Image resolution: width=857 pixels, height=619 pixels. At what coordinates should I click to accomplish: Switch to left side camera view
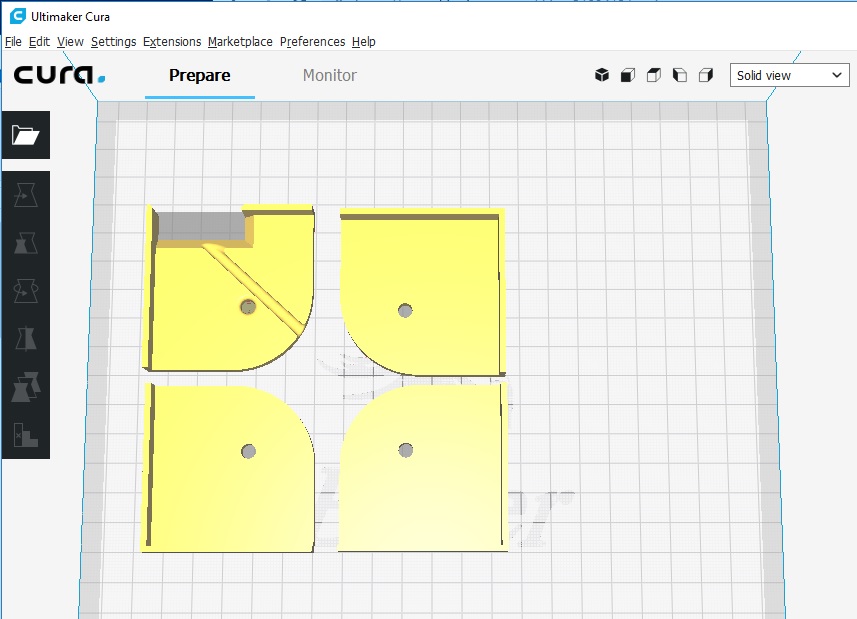pyautogui.click(x=680, y=75)
